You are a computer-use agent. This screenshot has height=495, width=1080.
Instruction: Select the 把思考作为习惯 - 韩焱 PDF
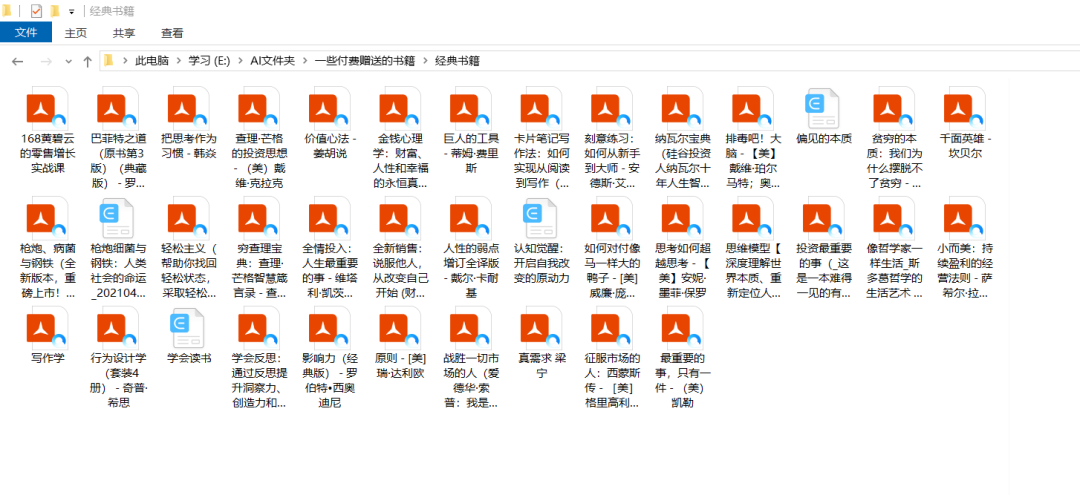coord(188,108)
